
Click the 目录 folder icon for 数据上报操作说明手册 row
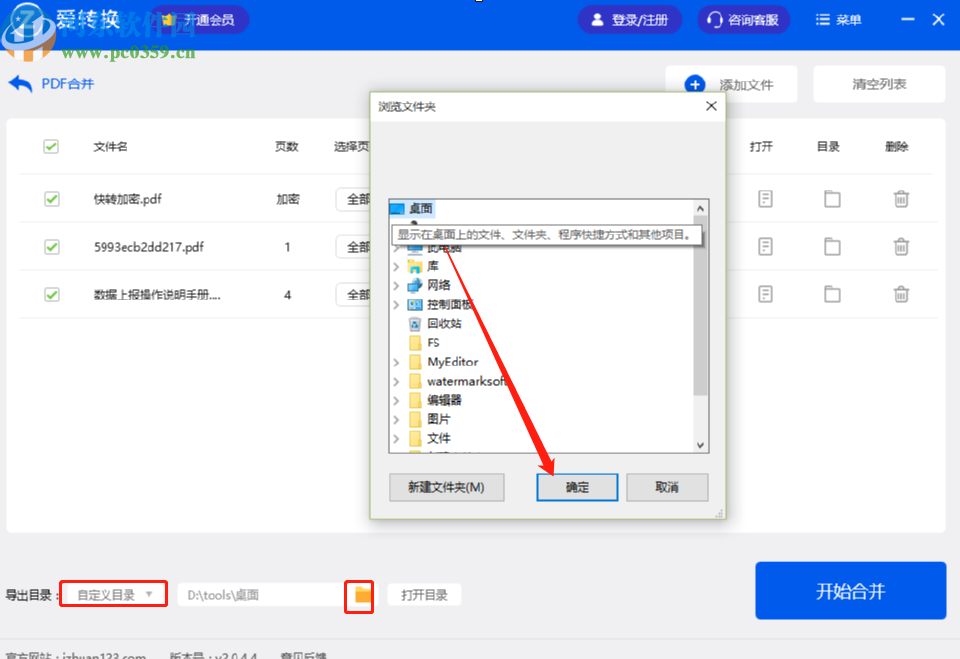[x=832, y=294]
